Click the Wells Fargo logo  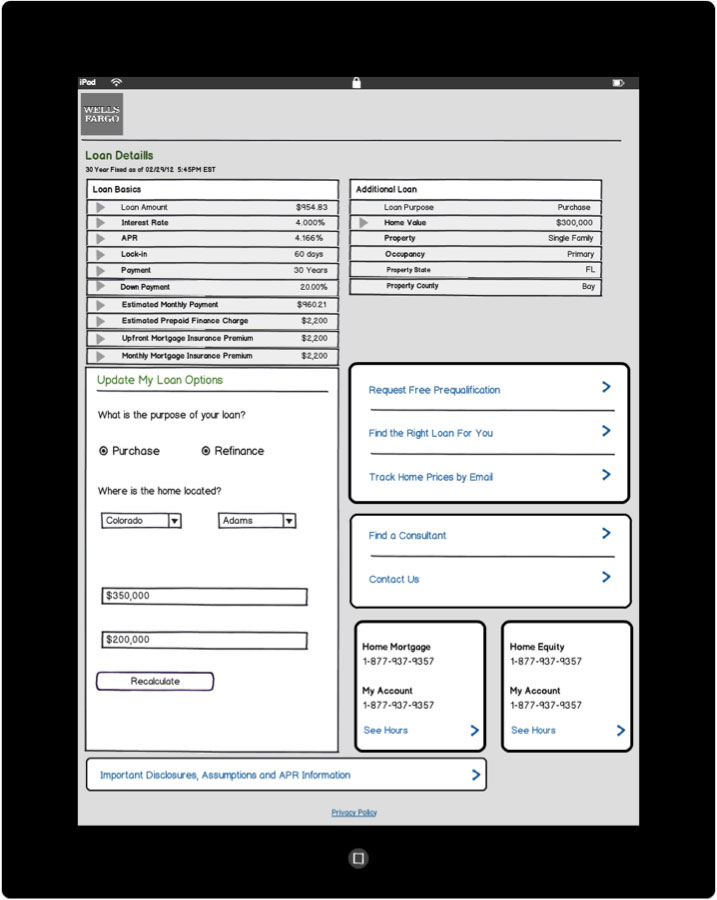coord(102,114)
